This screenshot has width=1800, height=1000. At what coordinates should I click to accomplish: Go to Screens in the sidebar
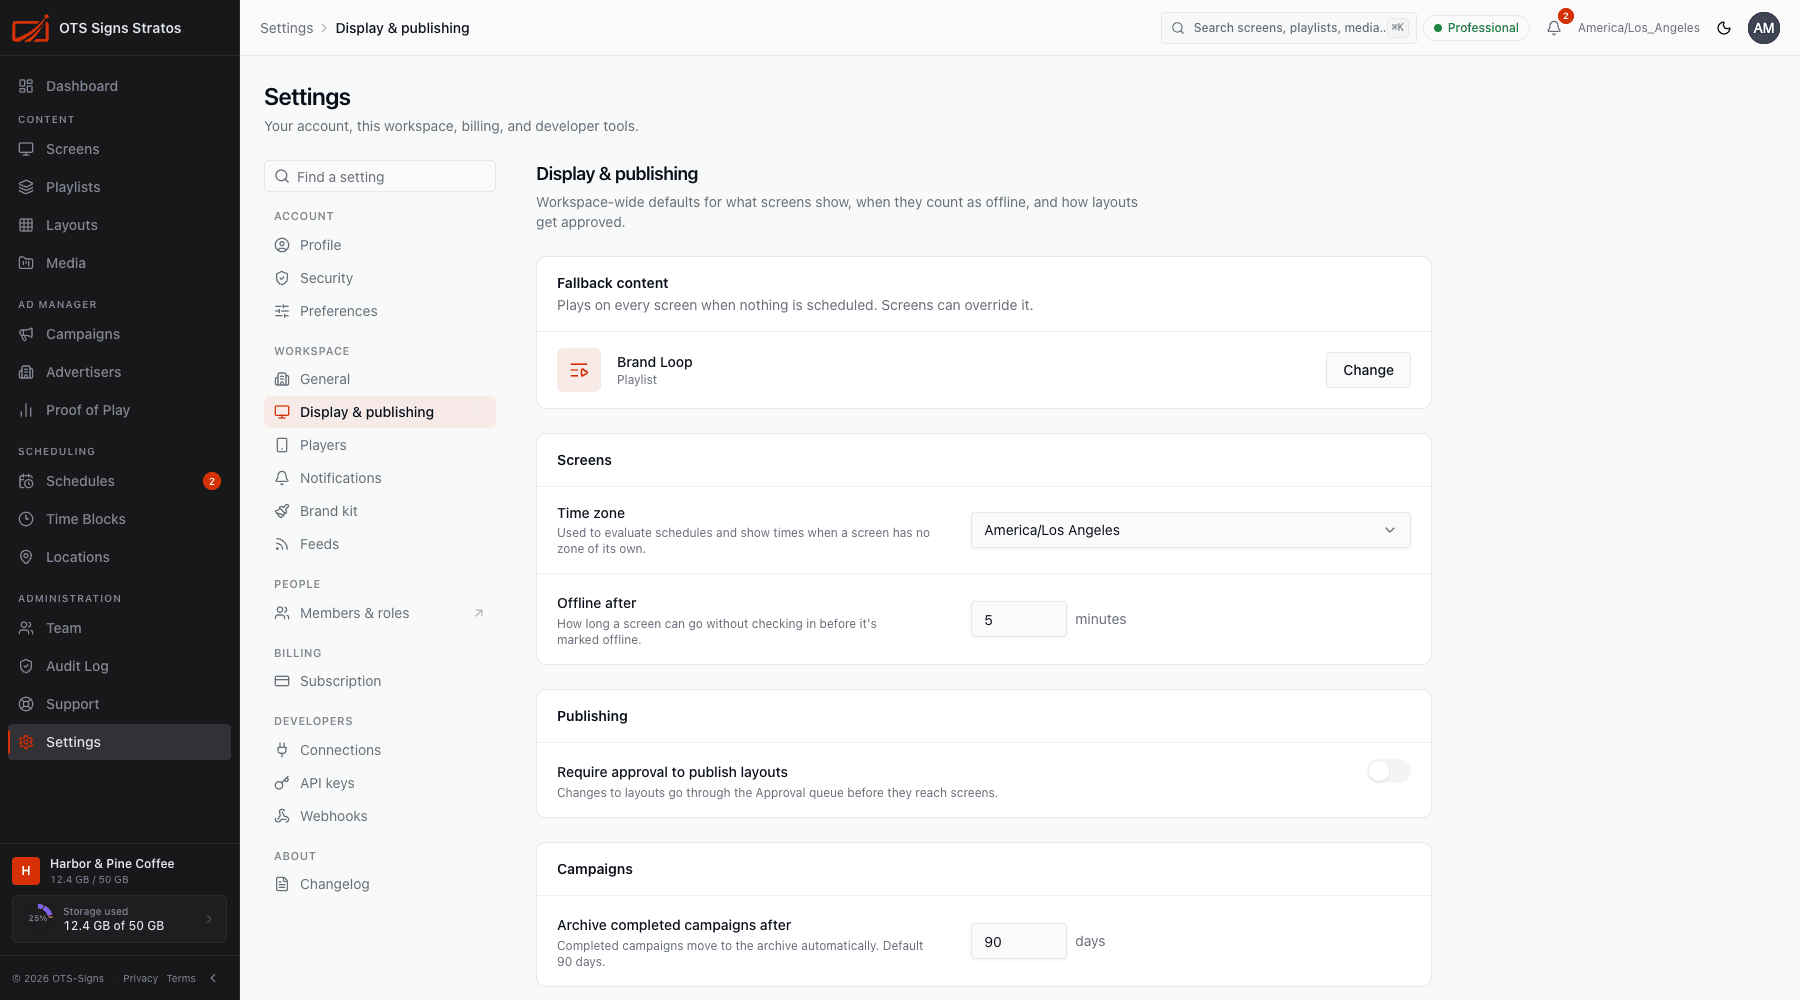(120, 149)
